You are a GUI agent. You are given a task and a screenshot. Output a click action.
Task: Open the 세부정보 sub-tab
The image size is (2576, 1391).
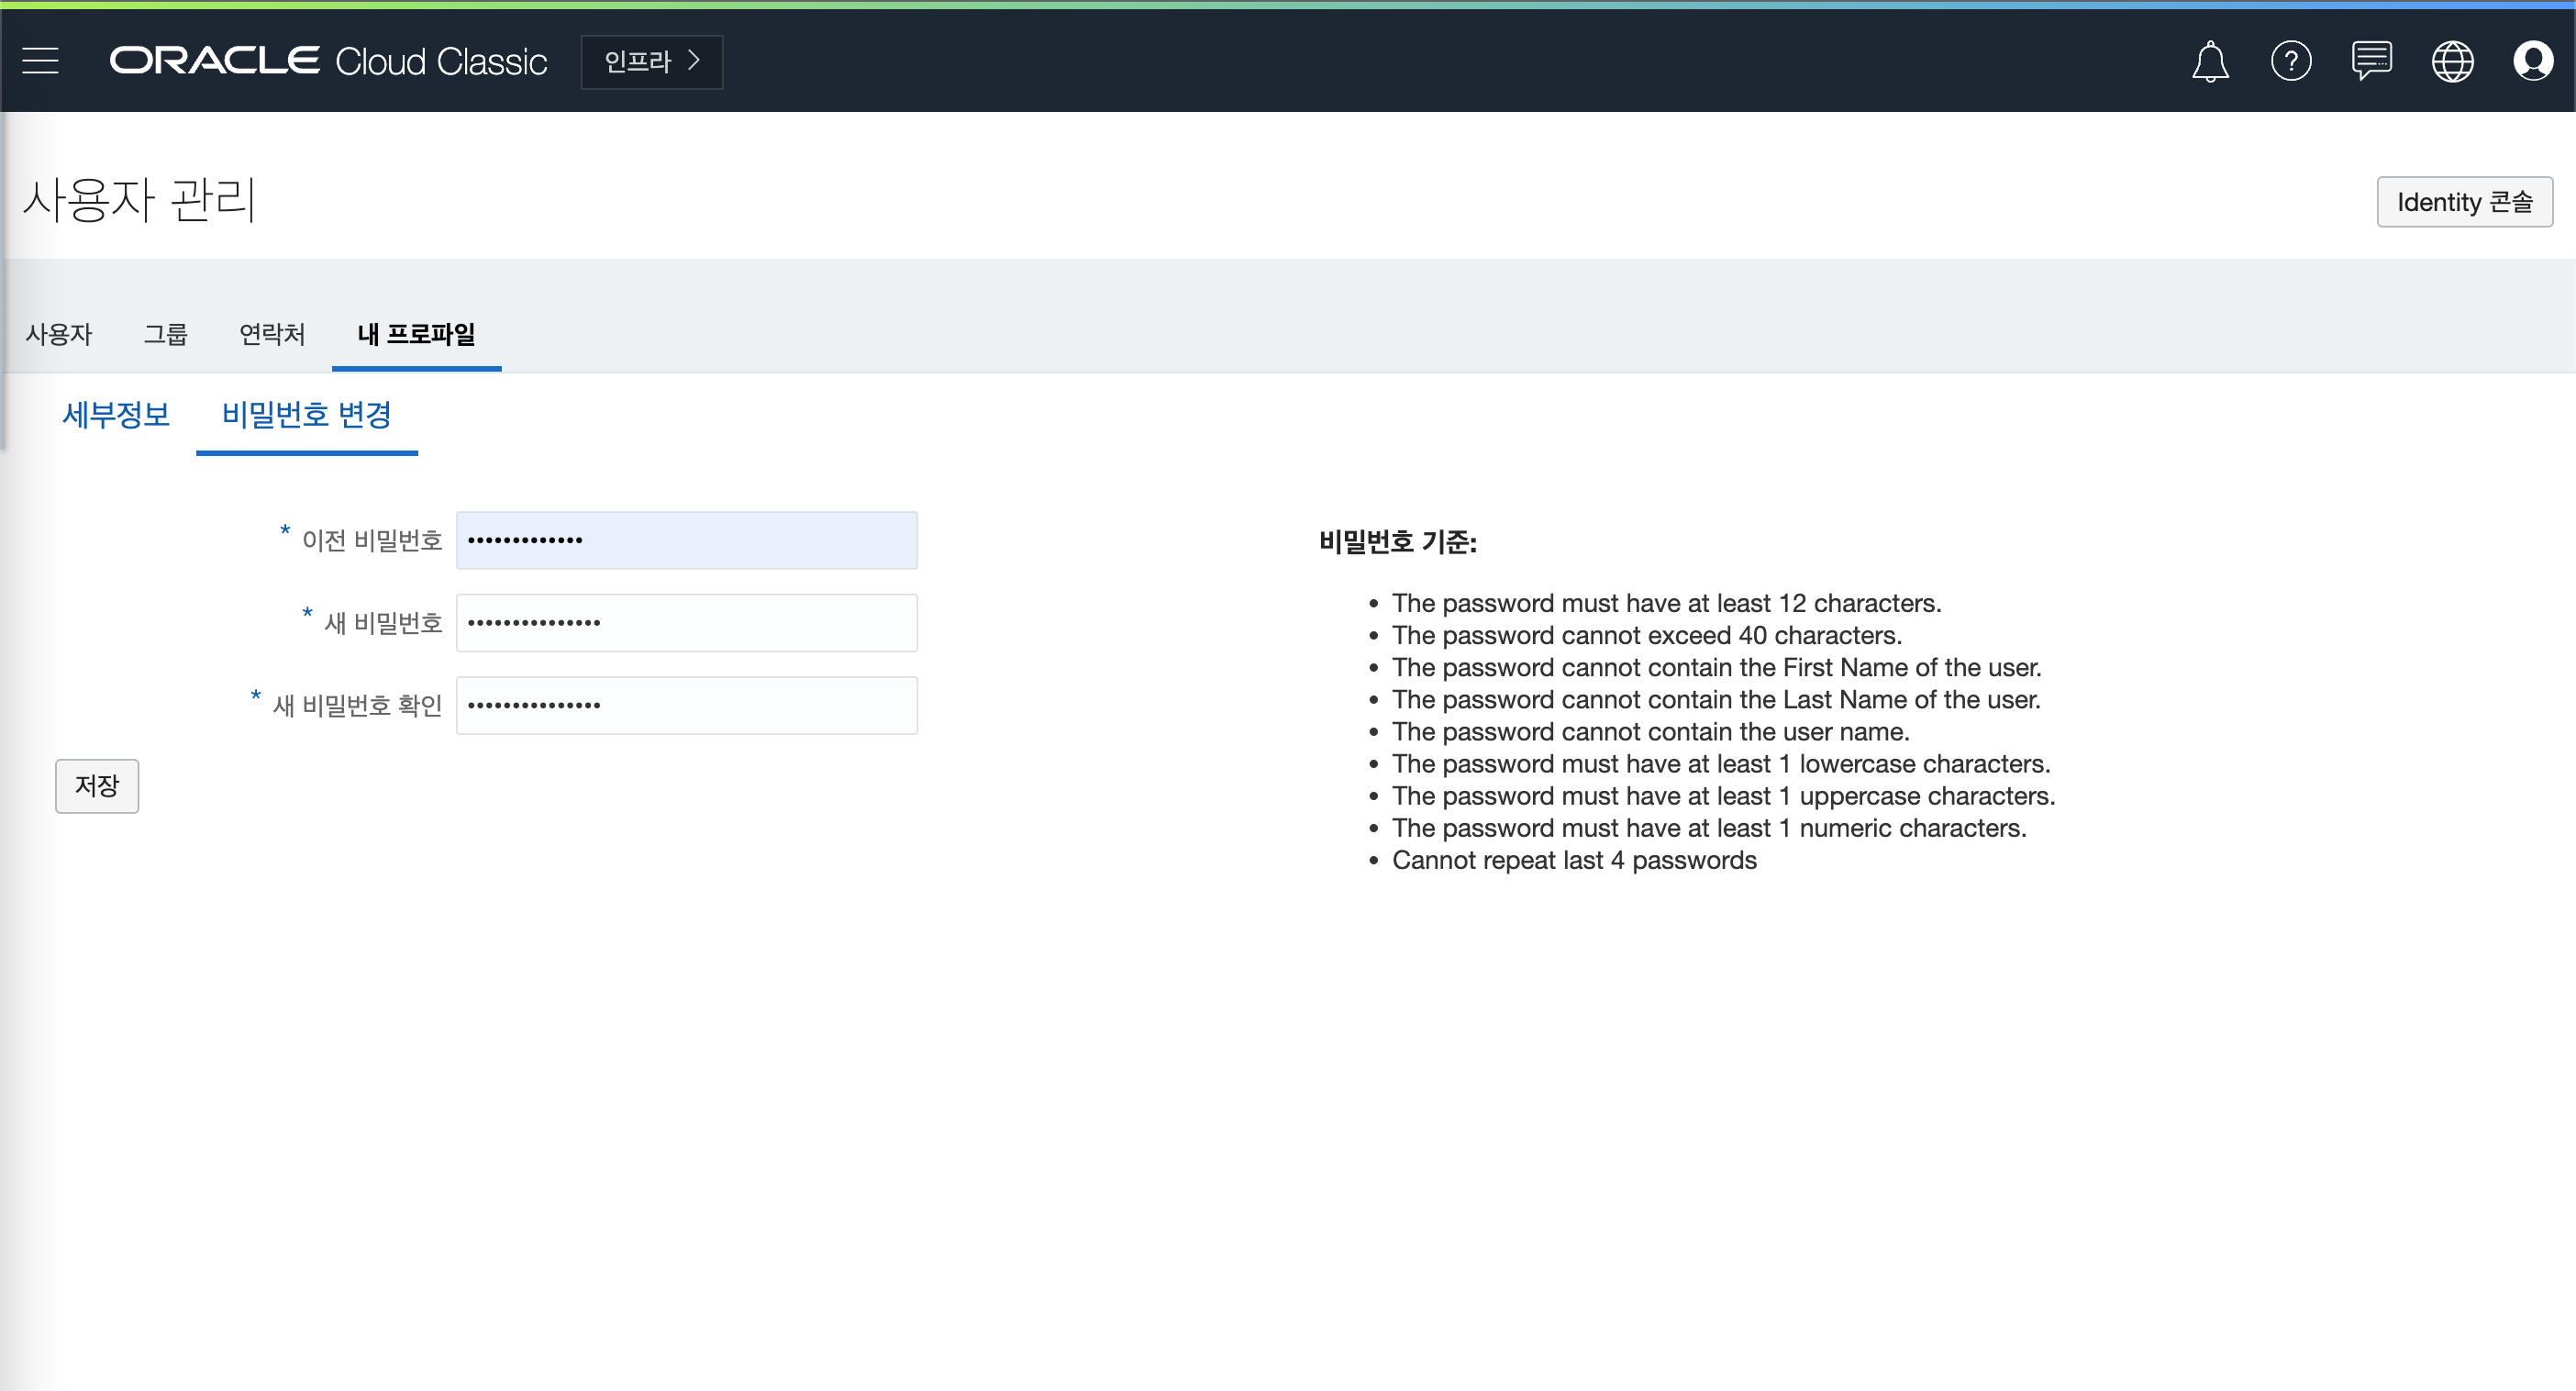pos(116,414)
